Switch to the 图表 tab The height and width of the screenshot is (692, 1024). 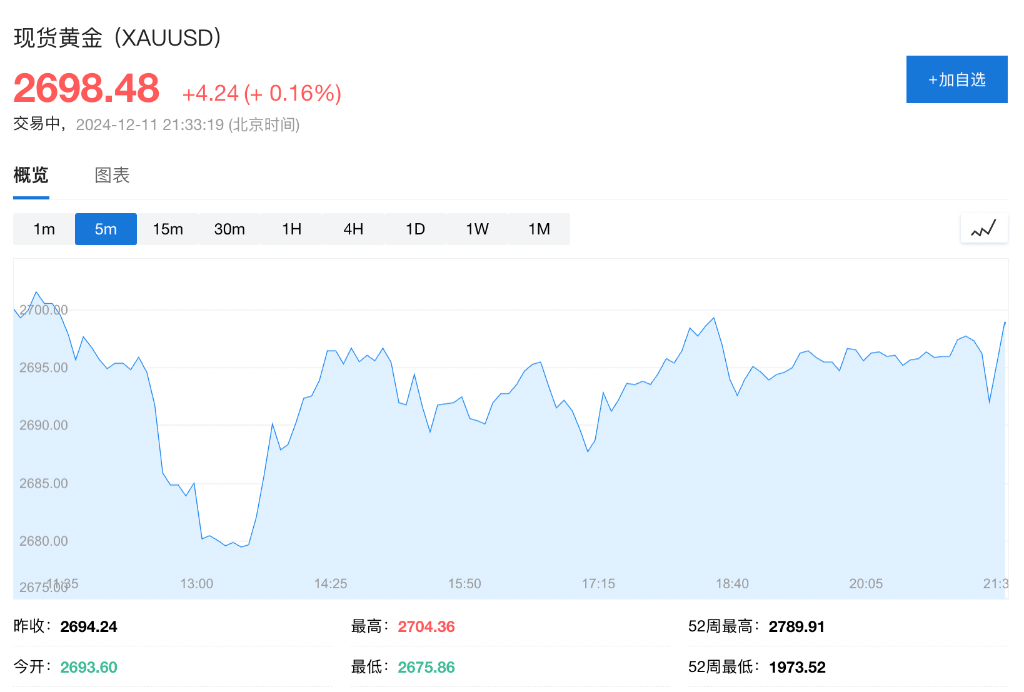tap(112, 176)
